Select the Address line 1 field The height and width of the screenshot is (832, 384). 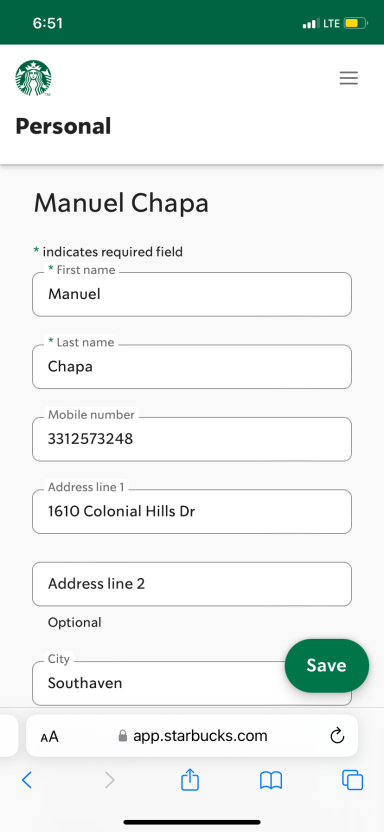click(192, 512)
